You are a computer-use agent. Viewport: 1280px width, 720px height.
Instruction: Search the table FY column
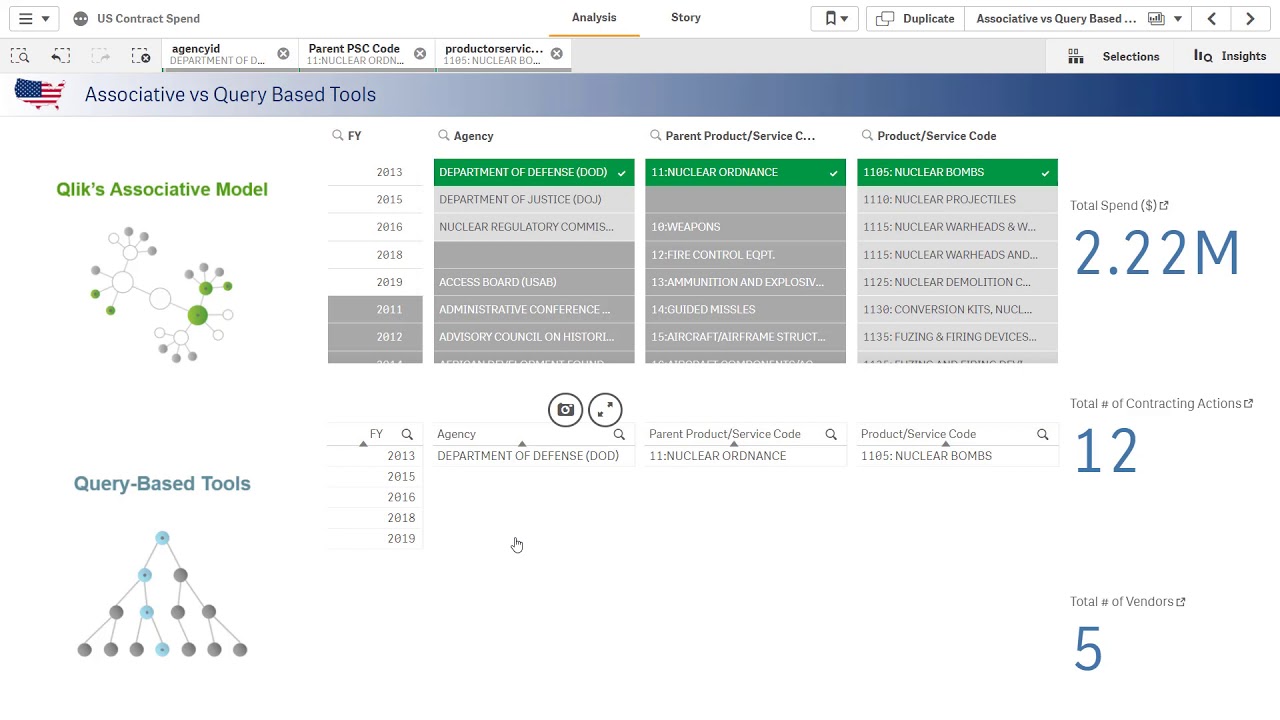pos(407,434)
